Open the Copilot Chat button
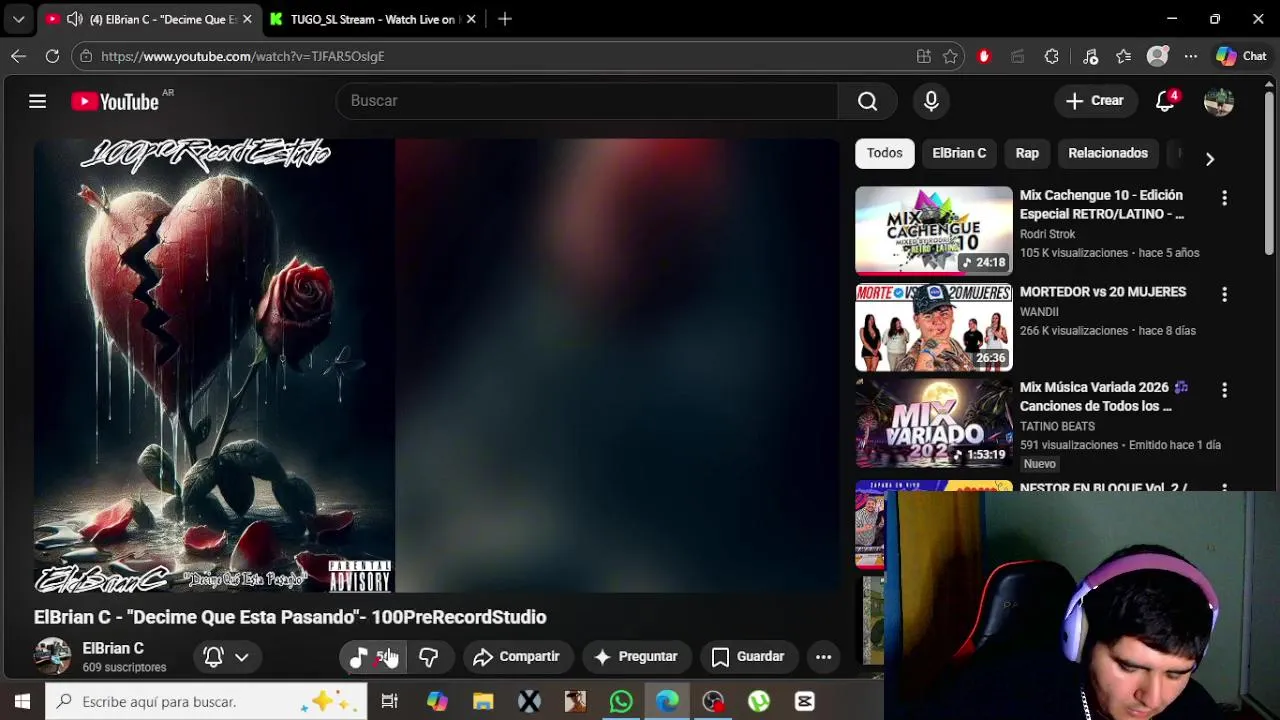1280x720 pixels. point(1241,56)
